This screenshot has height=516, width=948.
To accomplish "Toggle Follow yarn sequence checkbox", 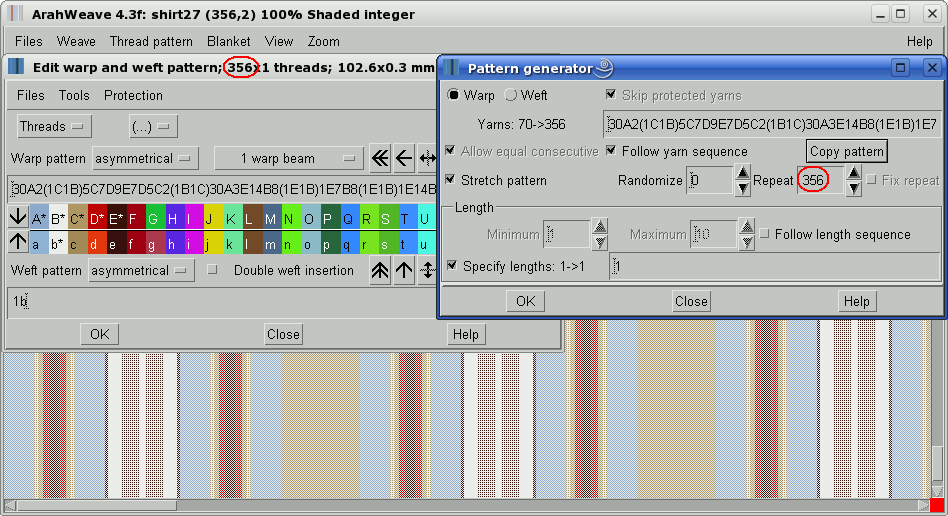I will click(611, 151).
